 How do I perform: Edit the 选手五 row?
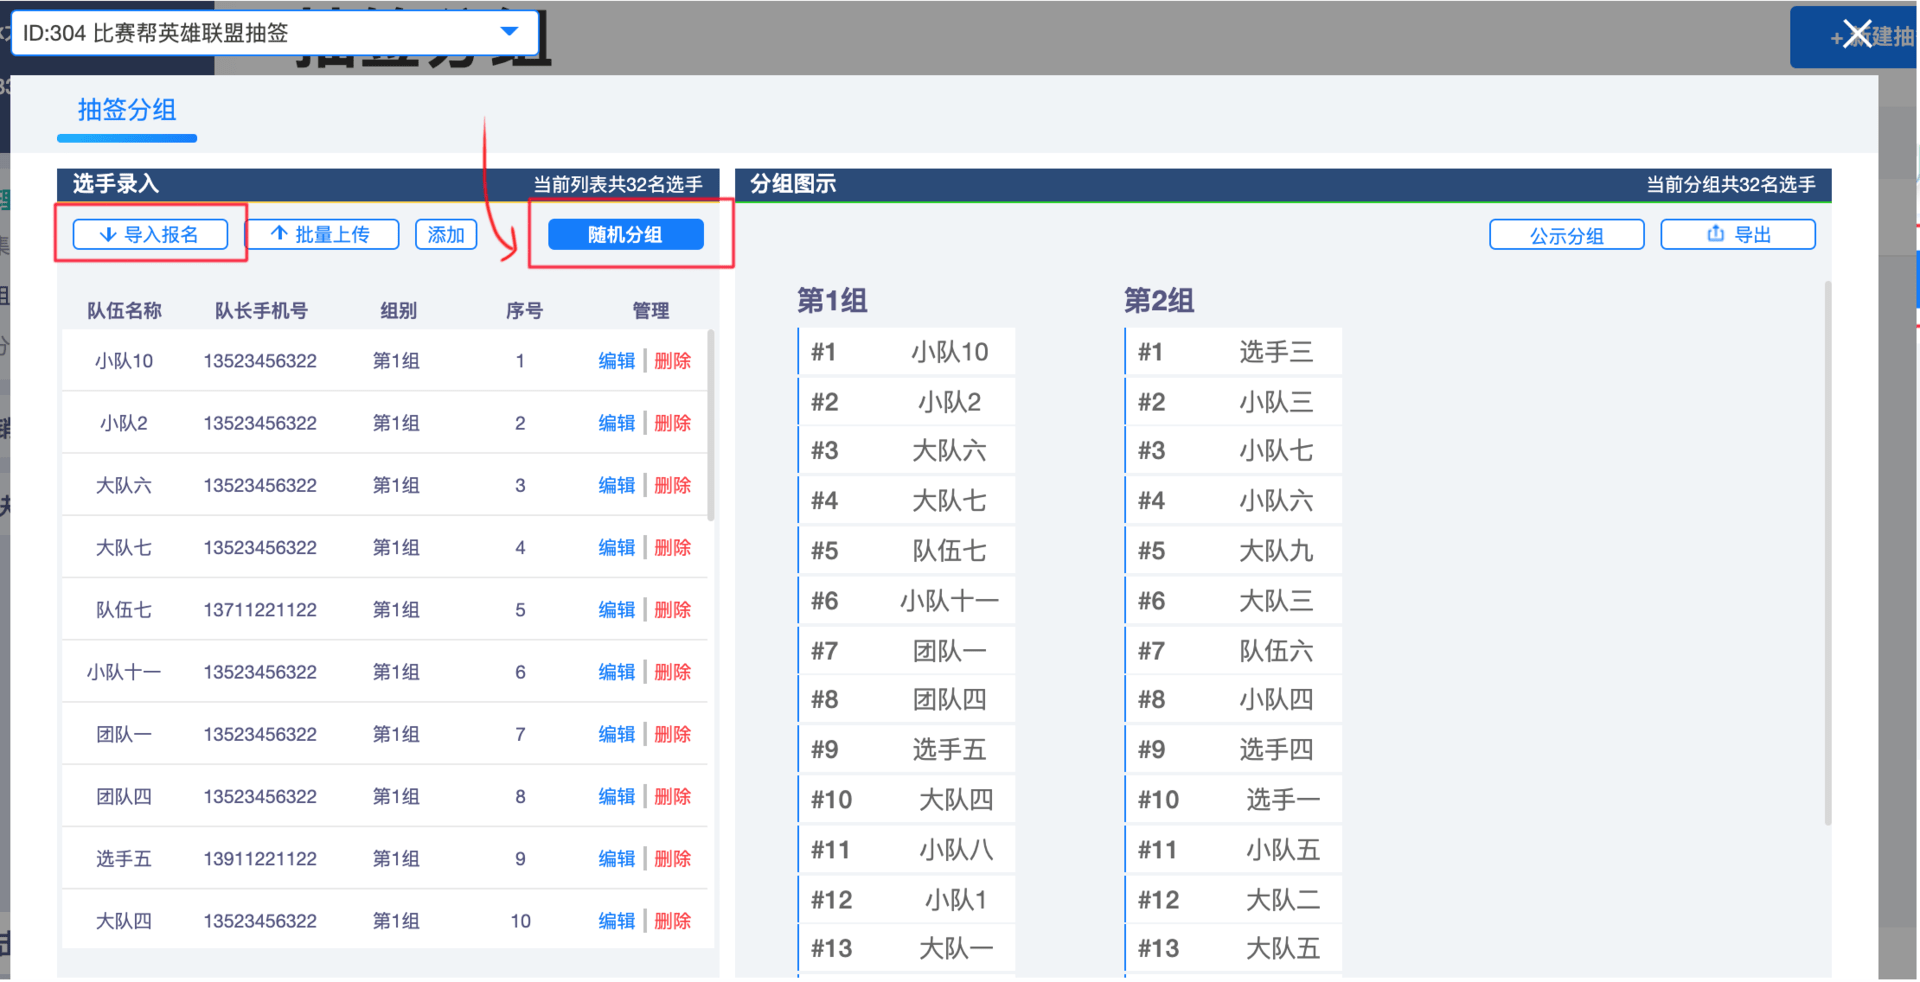(617, 859)
